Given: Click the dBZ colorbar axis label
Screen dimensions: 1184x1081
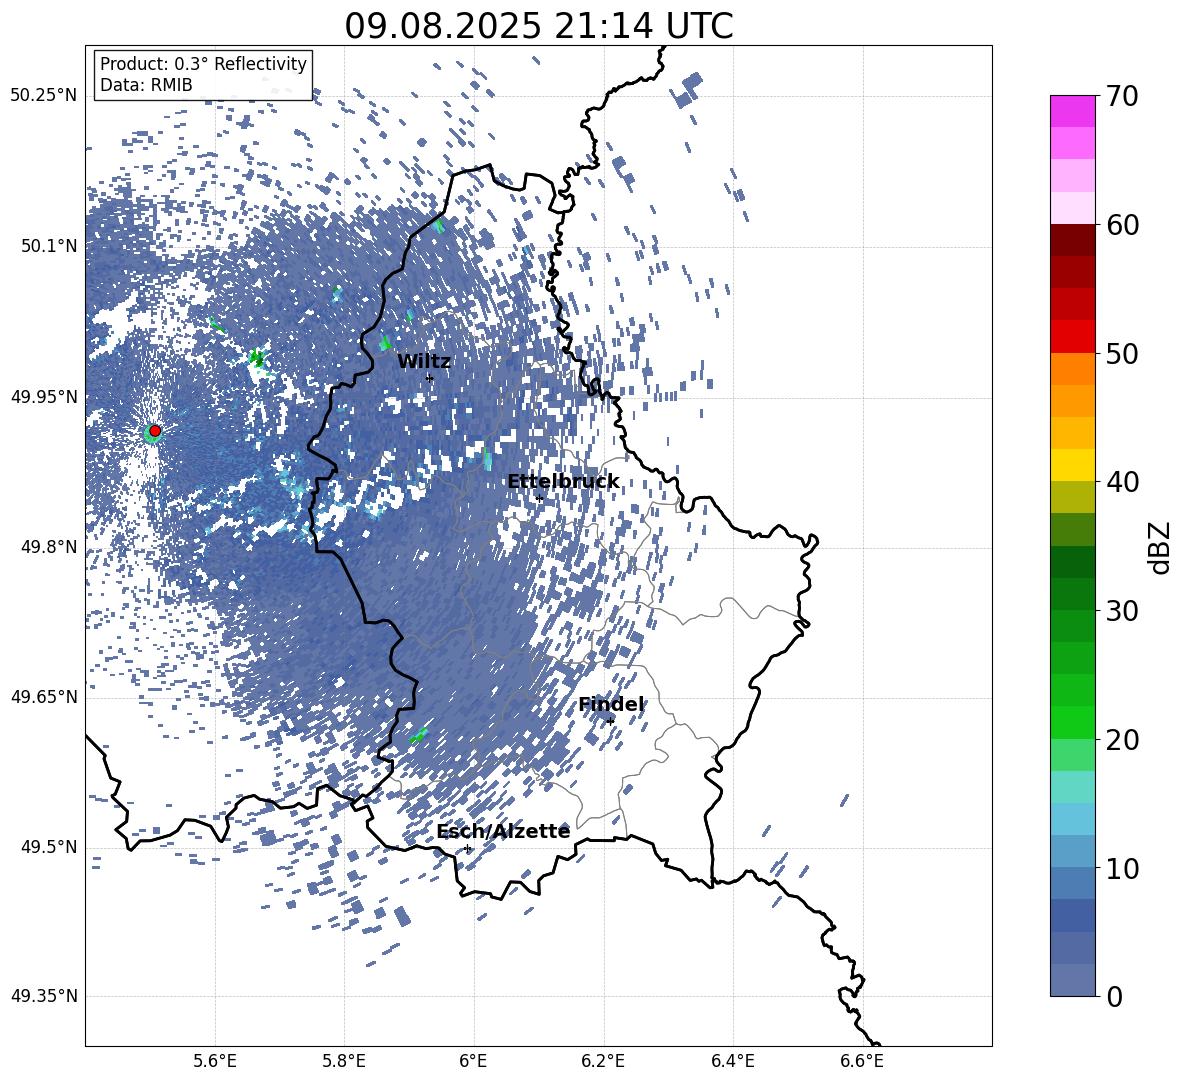Looking at the screenshot, I should click(1160, 547).
